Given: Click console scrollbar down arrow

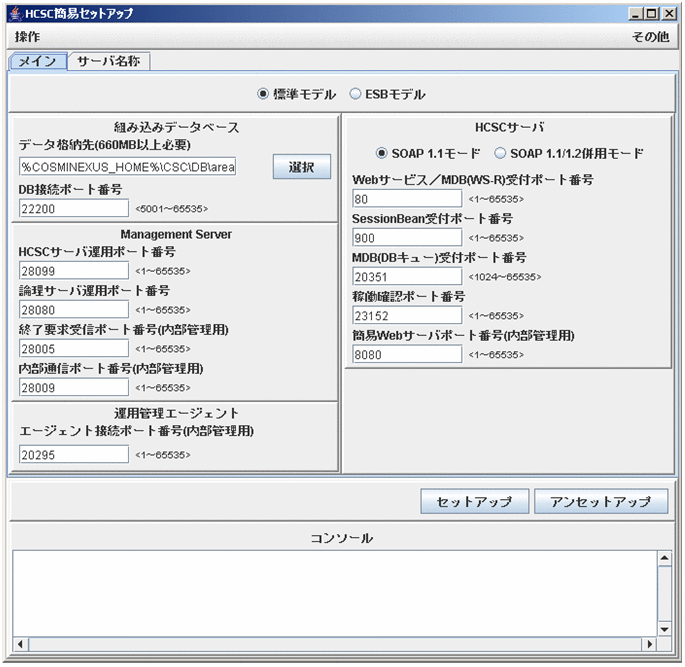Looking at the screenshot, I should [664, 629].
